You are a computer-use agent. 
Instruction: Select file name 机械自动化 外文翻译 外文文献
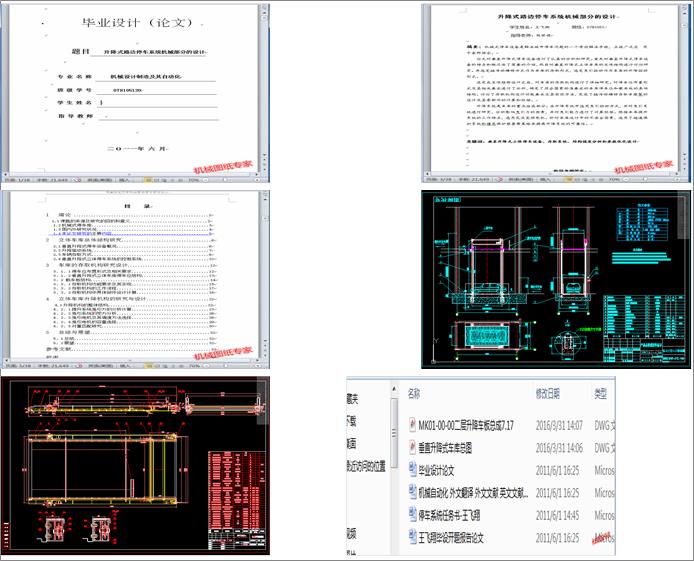click(x=473, y=492)
